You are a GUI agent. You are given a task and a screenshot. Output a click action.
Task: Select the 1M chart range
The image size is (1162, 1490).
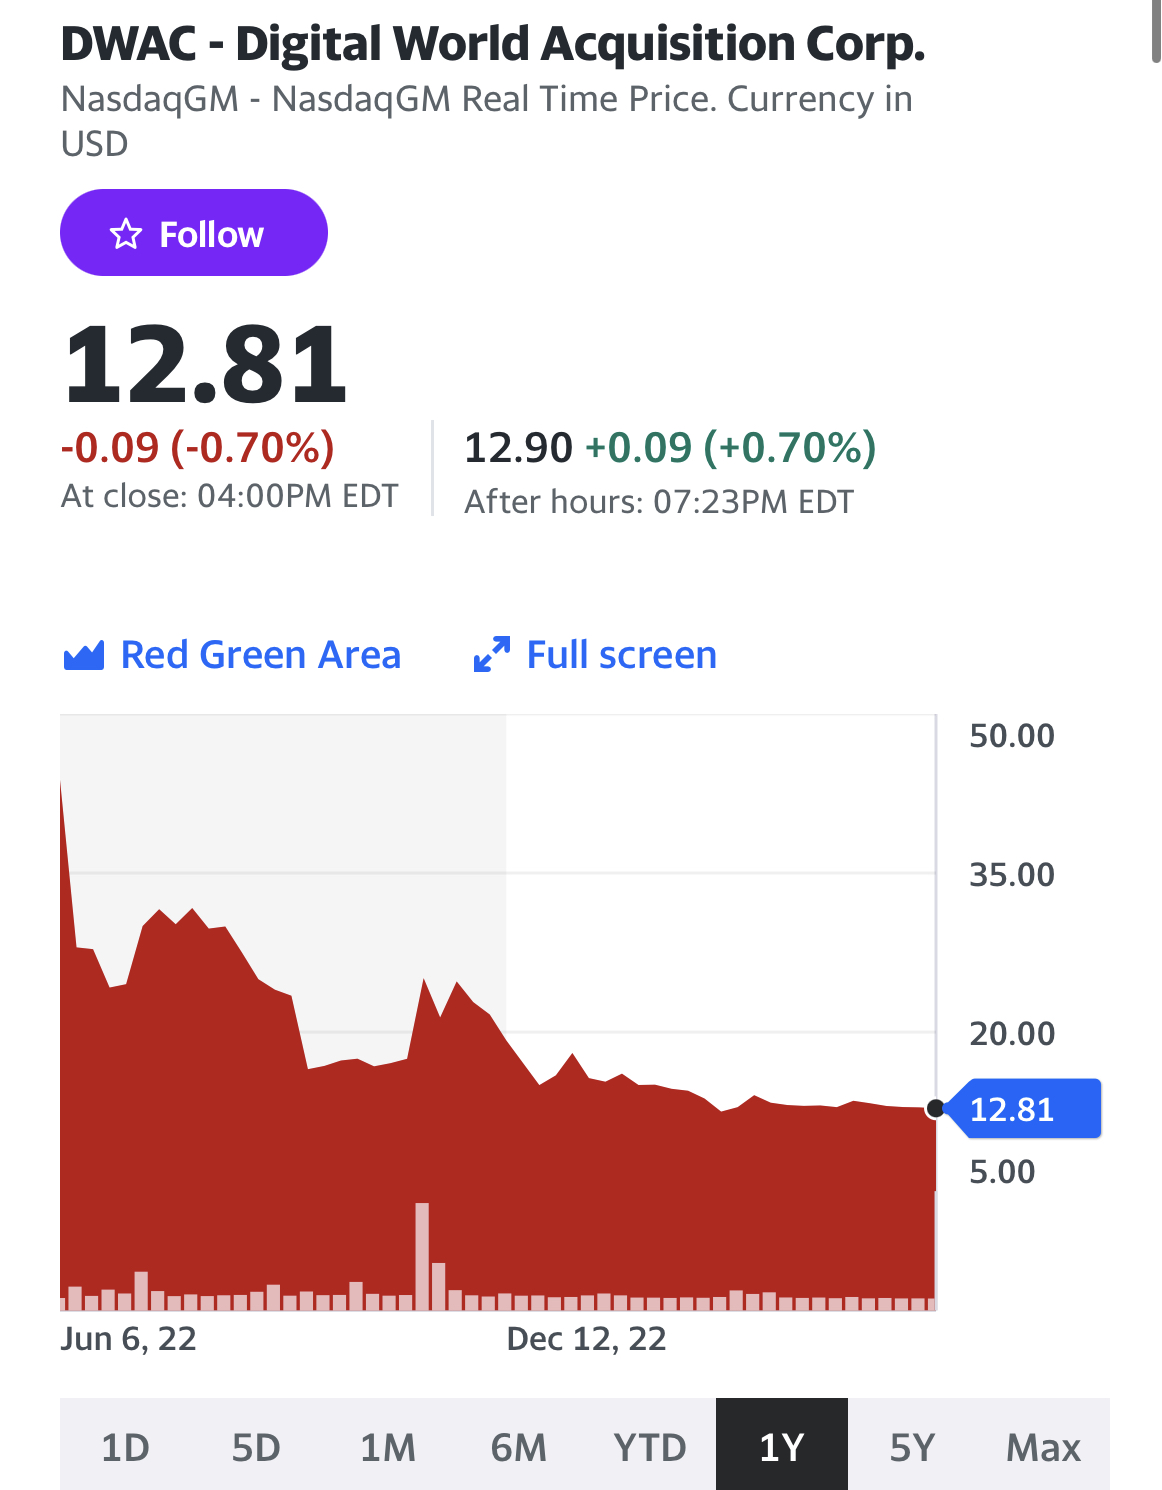(x=388, y=1447)
